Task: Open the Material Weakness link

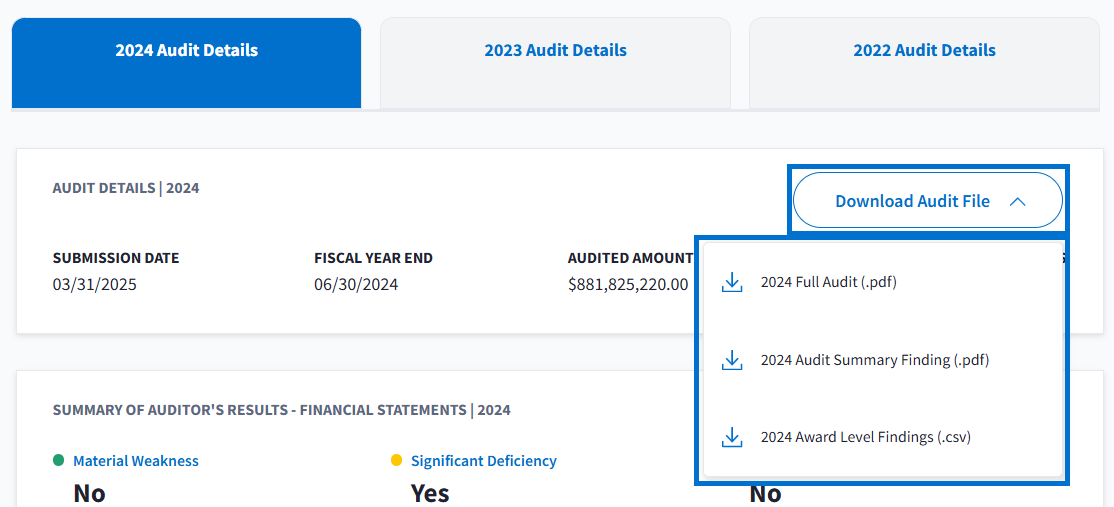Action: point(136,461)
